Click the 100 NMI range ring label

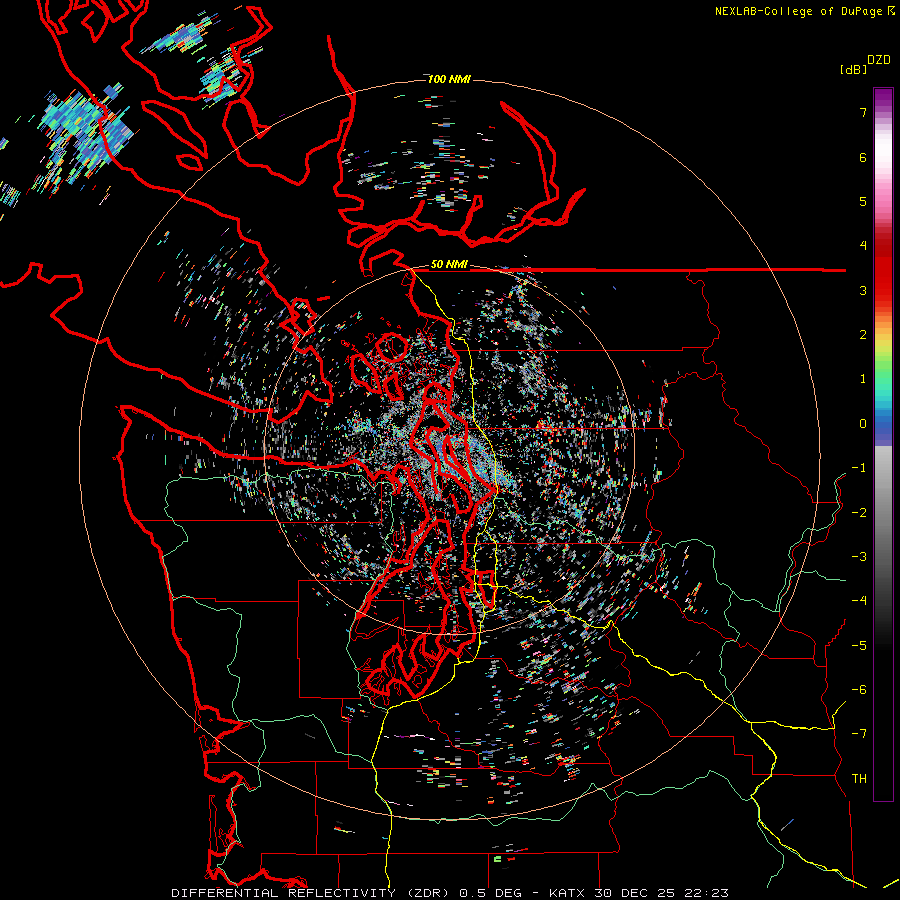click(449, 79)
